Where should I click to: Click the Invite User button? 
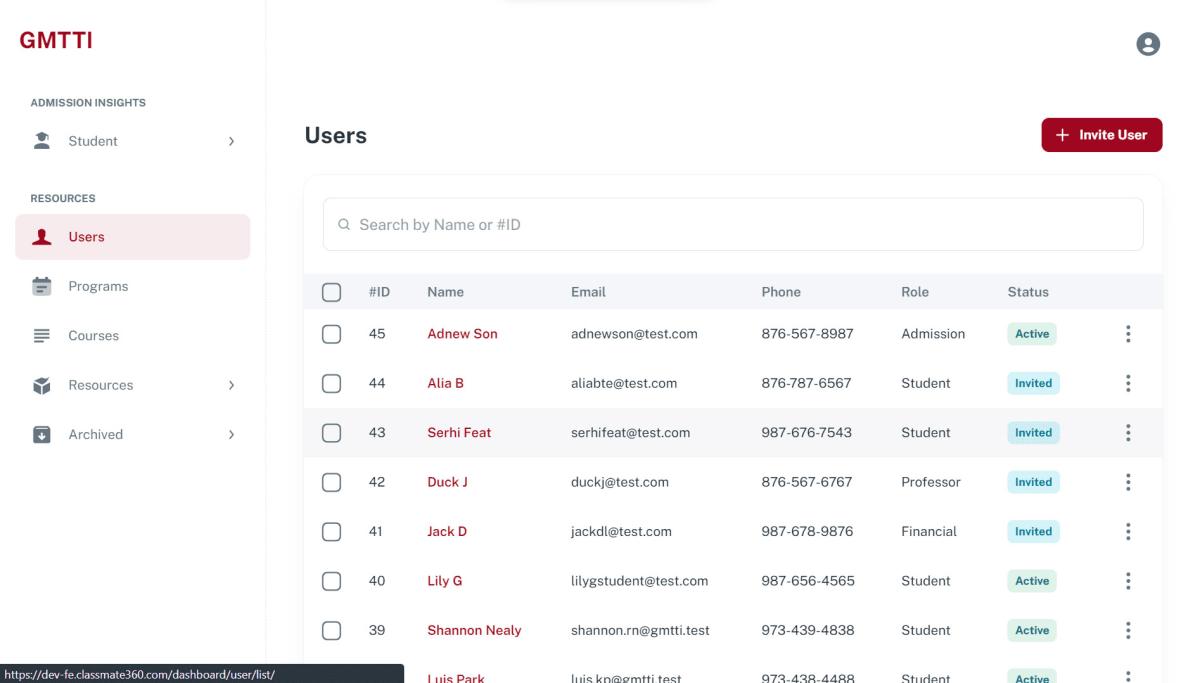[x=1101, y=135]
